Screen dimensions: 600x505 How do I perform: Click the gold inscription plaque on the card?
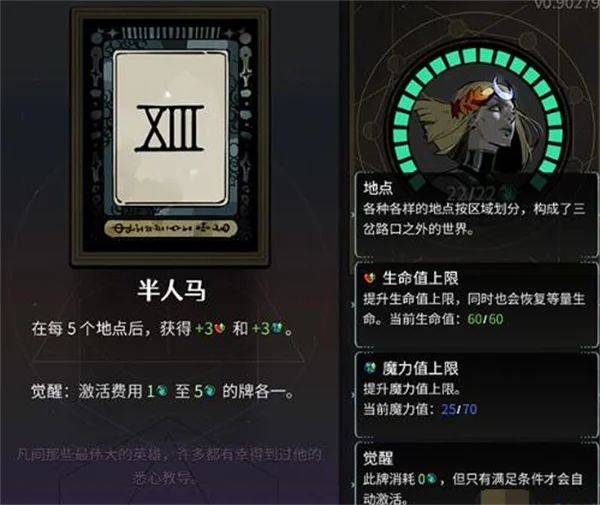(x=171, y=228)
